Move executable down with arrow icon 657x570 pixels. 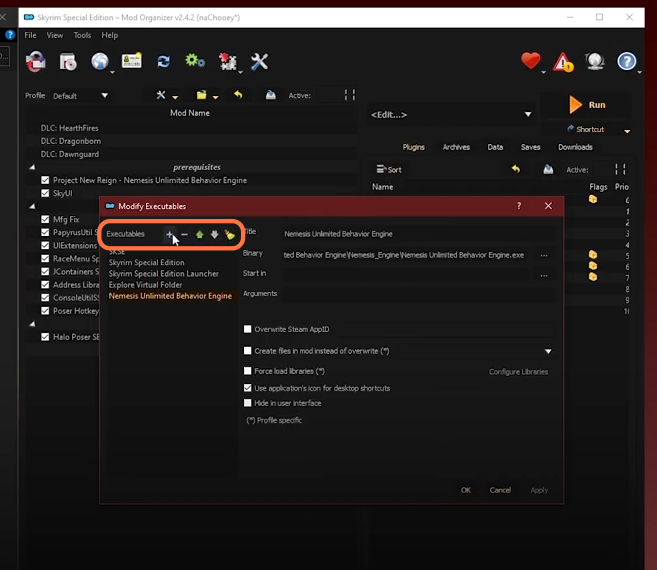215,235
